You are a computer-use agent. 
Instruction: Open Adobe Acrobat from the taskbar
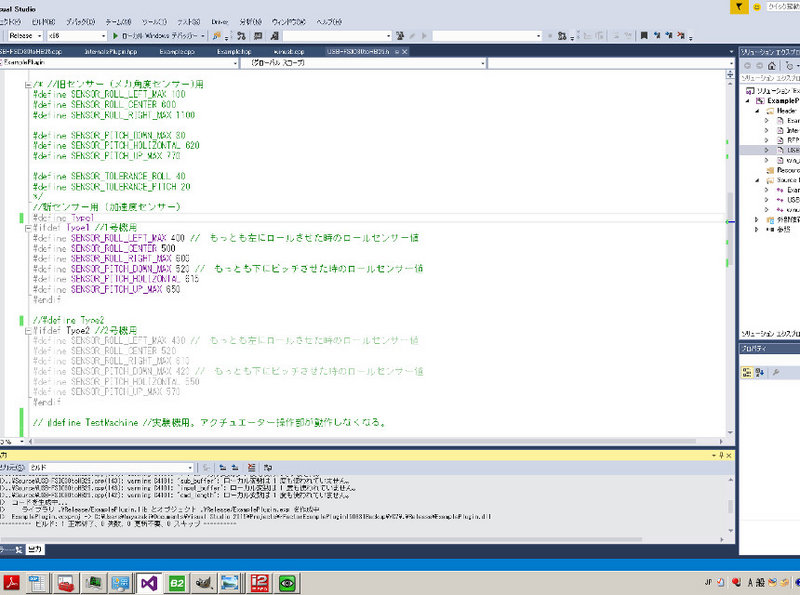click(11, 583)
